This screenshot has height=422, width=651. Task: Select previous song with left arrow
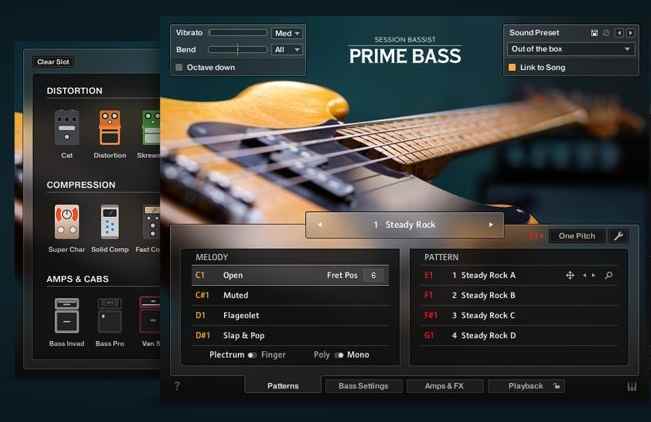(320, 225)
